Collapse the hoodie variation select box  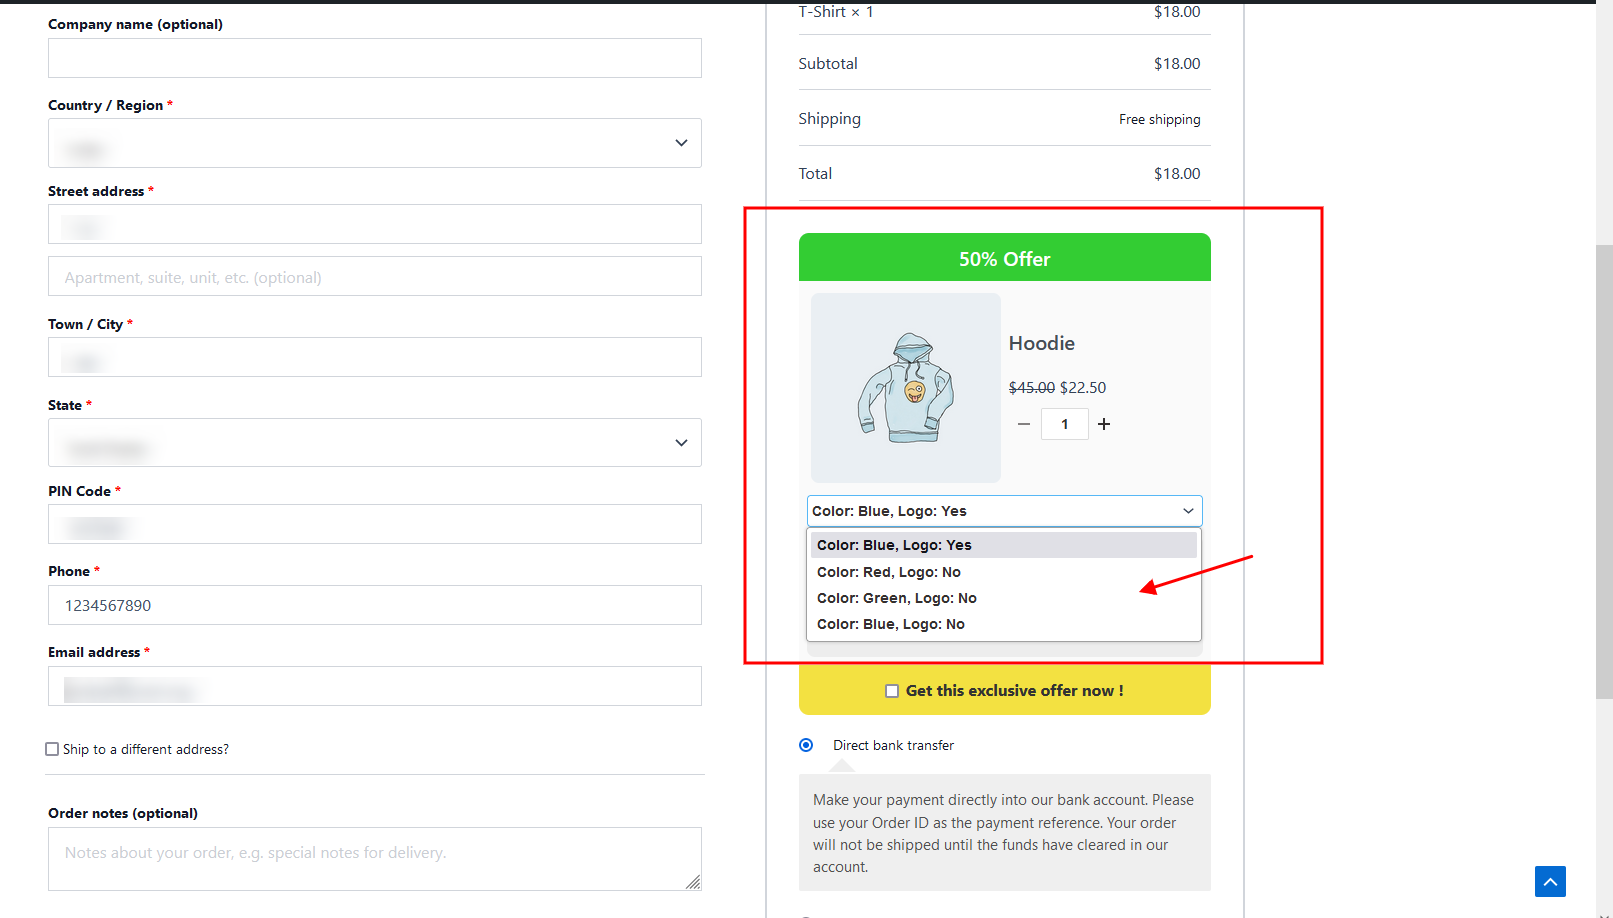1004,511
